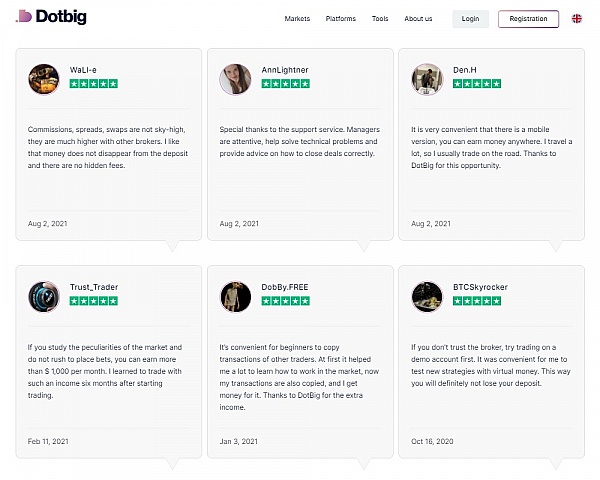Click the star rating under WaLl-e
Image resolution: width=600 pixels, height=480 pixels.
coord(94,84)
